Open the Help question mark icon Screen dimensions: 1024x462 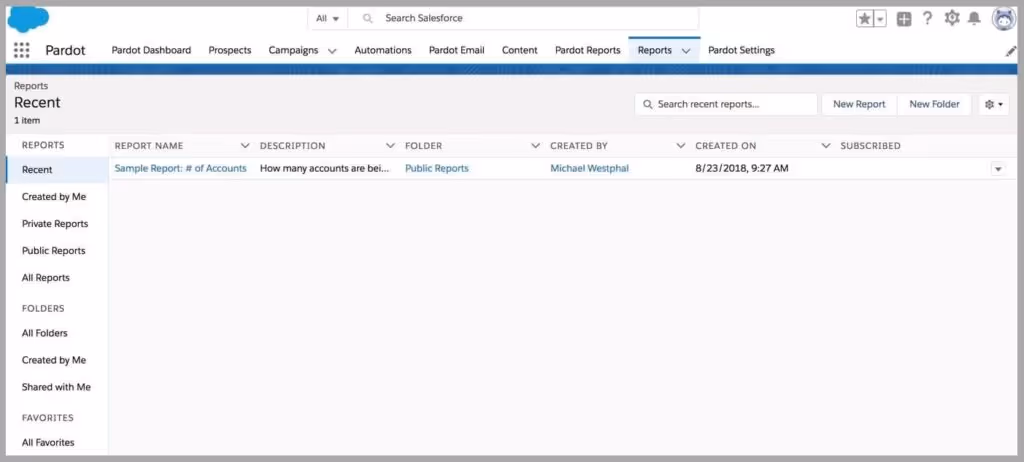pos(927,18)
